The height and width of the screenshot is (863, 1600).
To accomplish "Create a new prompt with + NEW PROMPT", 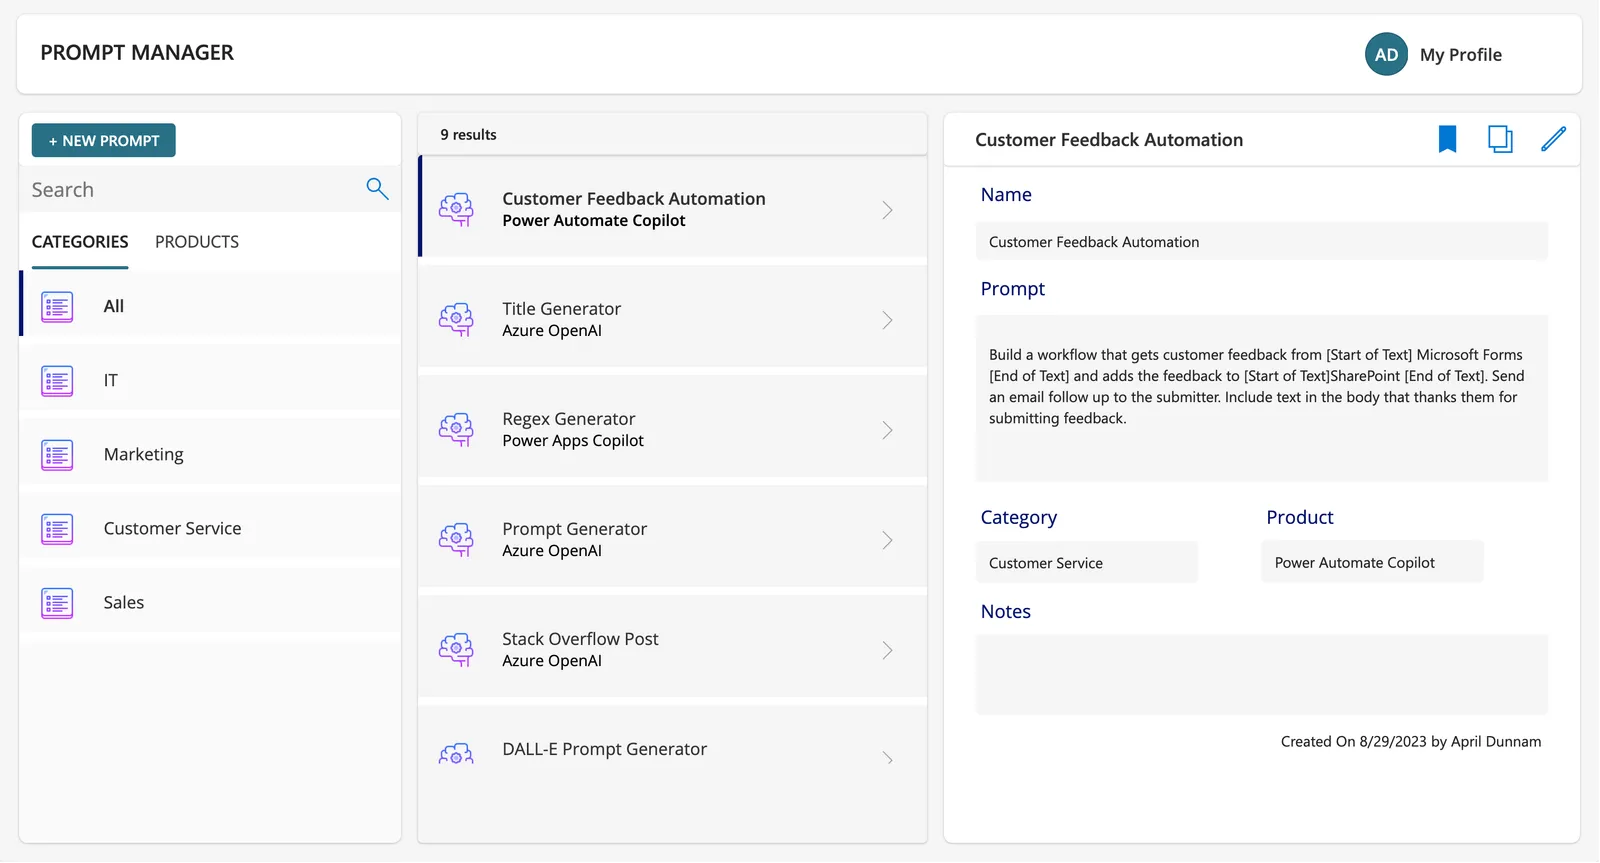I will pyautogui.click(x=104, y=141).
